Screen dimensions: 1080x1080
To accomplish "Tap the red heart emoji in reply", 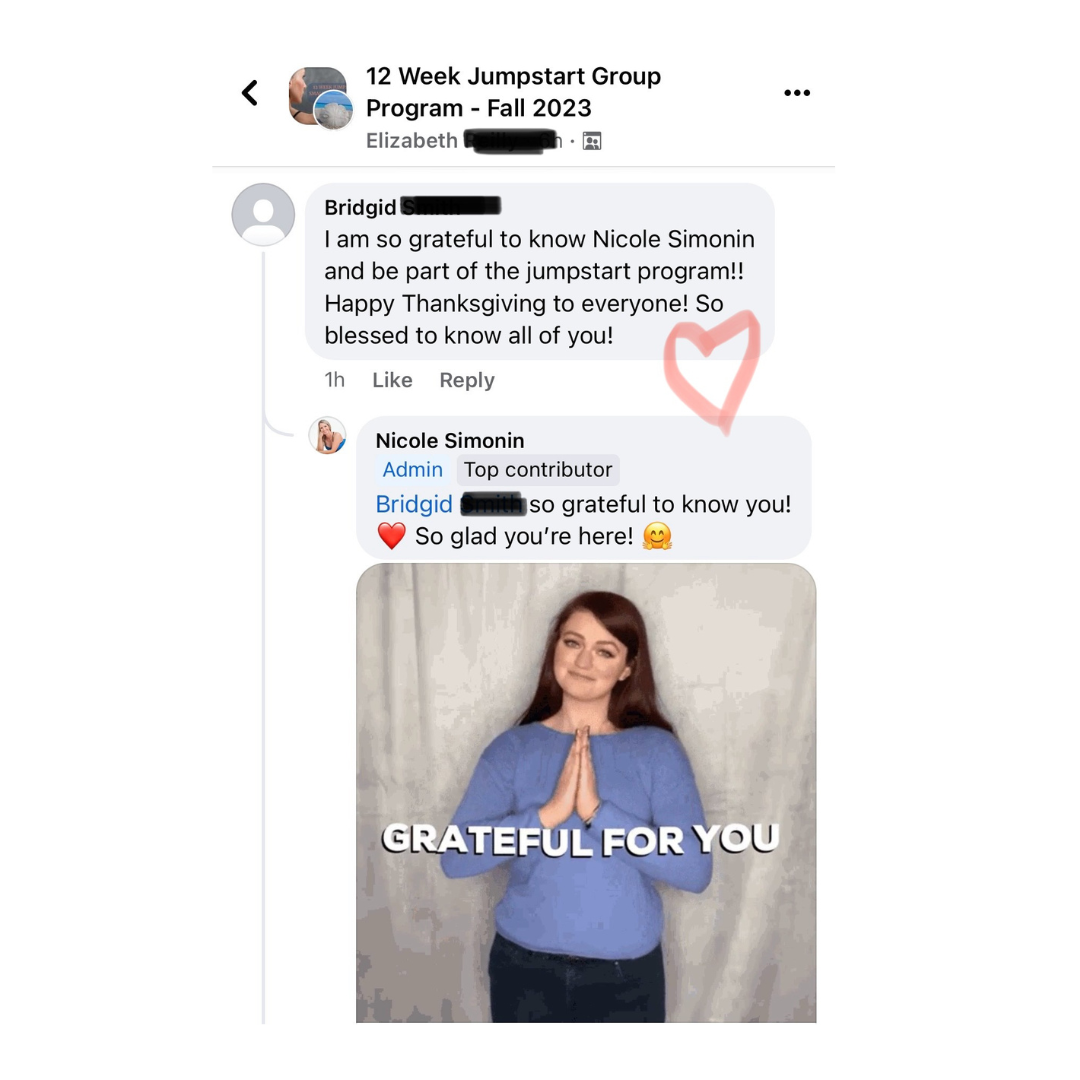I will [392, 536].
